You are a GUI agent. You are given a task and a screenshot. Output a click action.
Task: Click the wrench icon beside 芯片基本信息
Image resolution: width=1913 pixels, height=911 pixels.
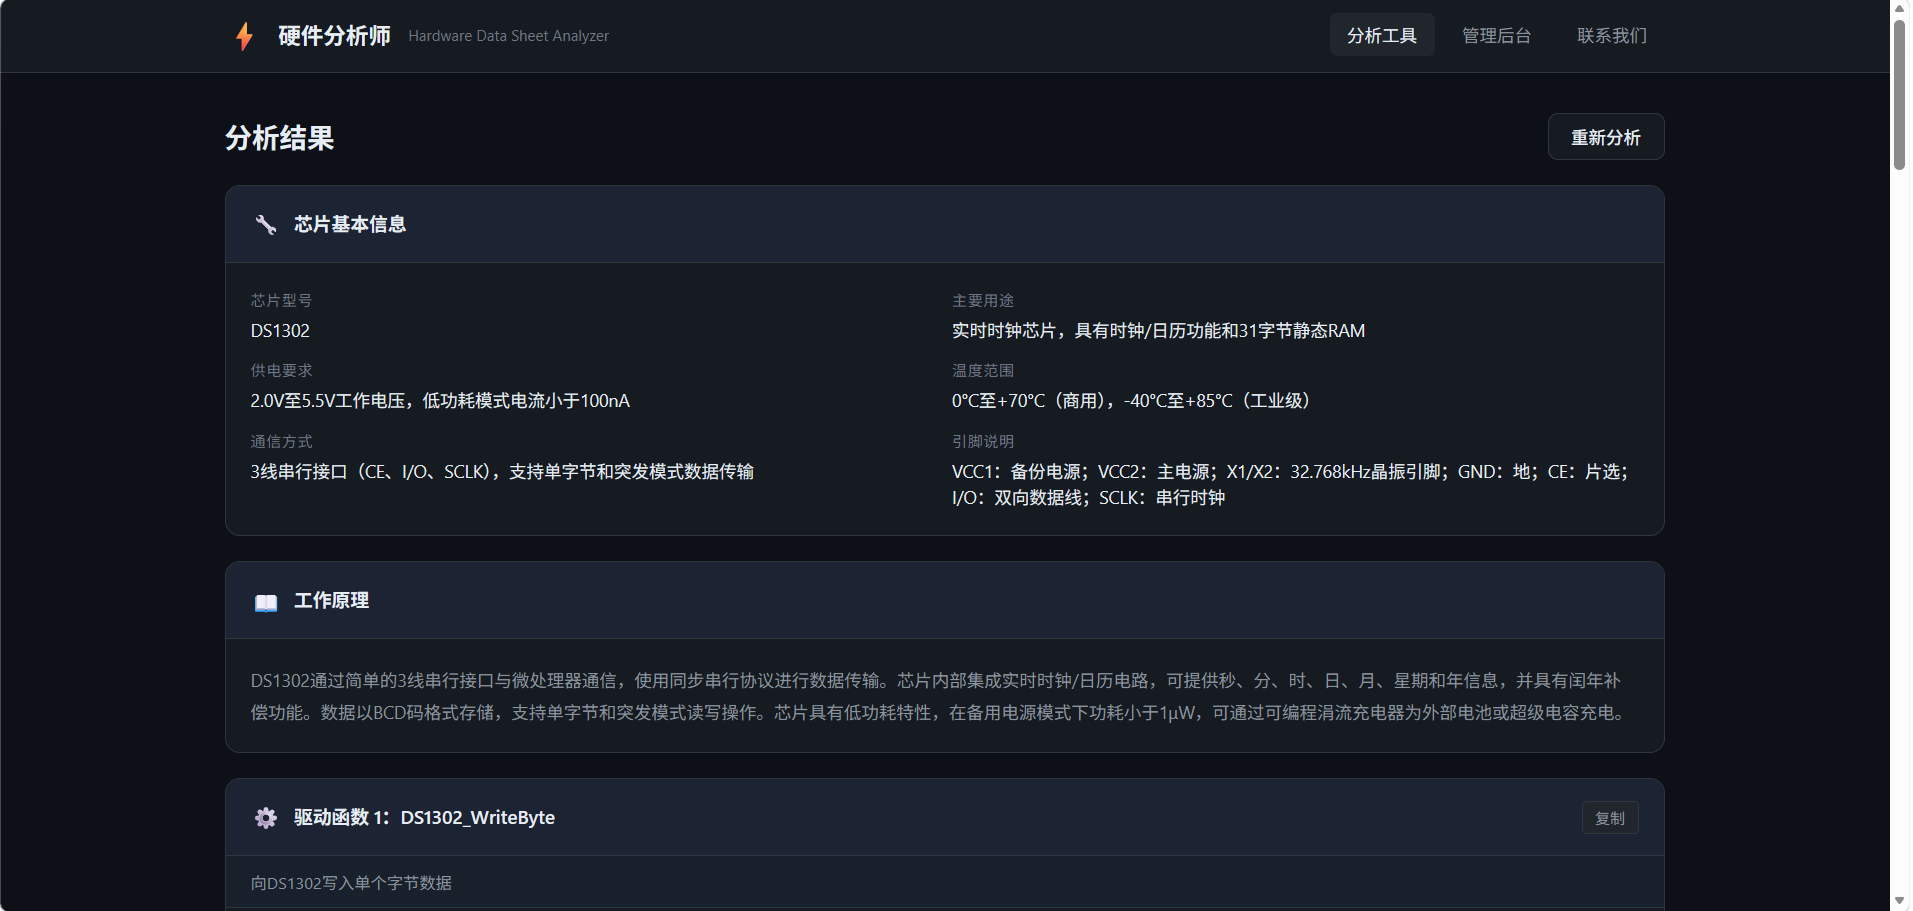(x=265, y=225)
